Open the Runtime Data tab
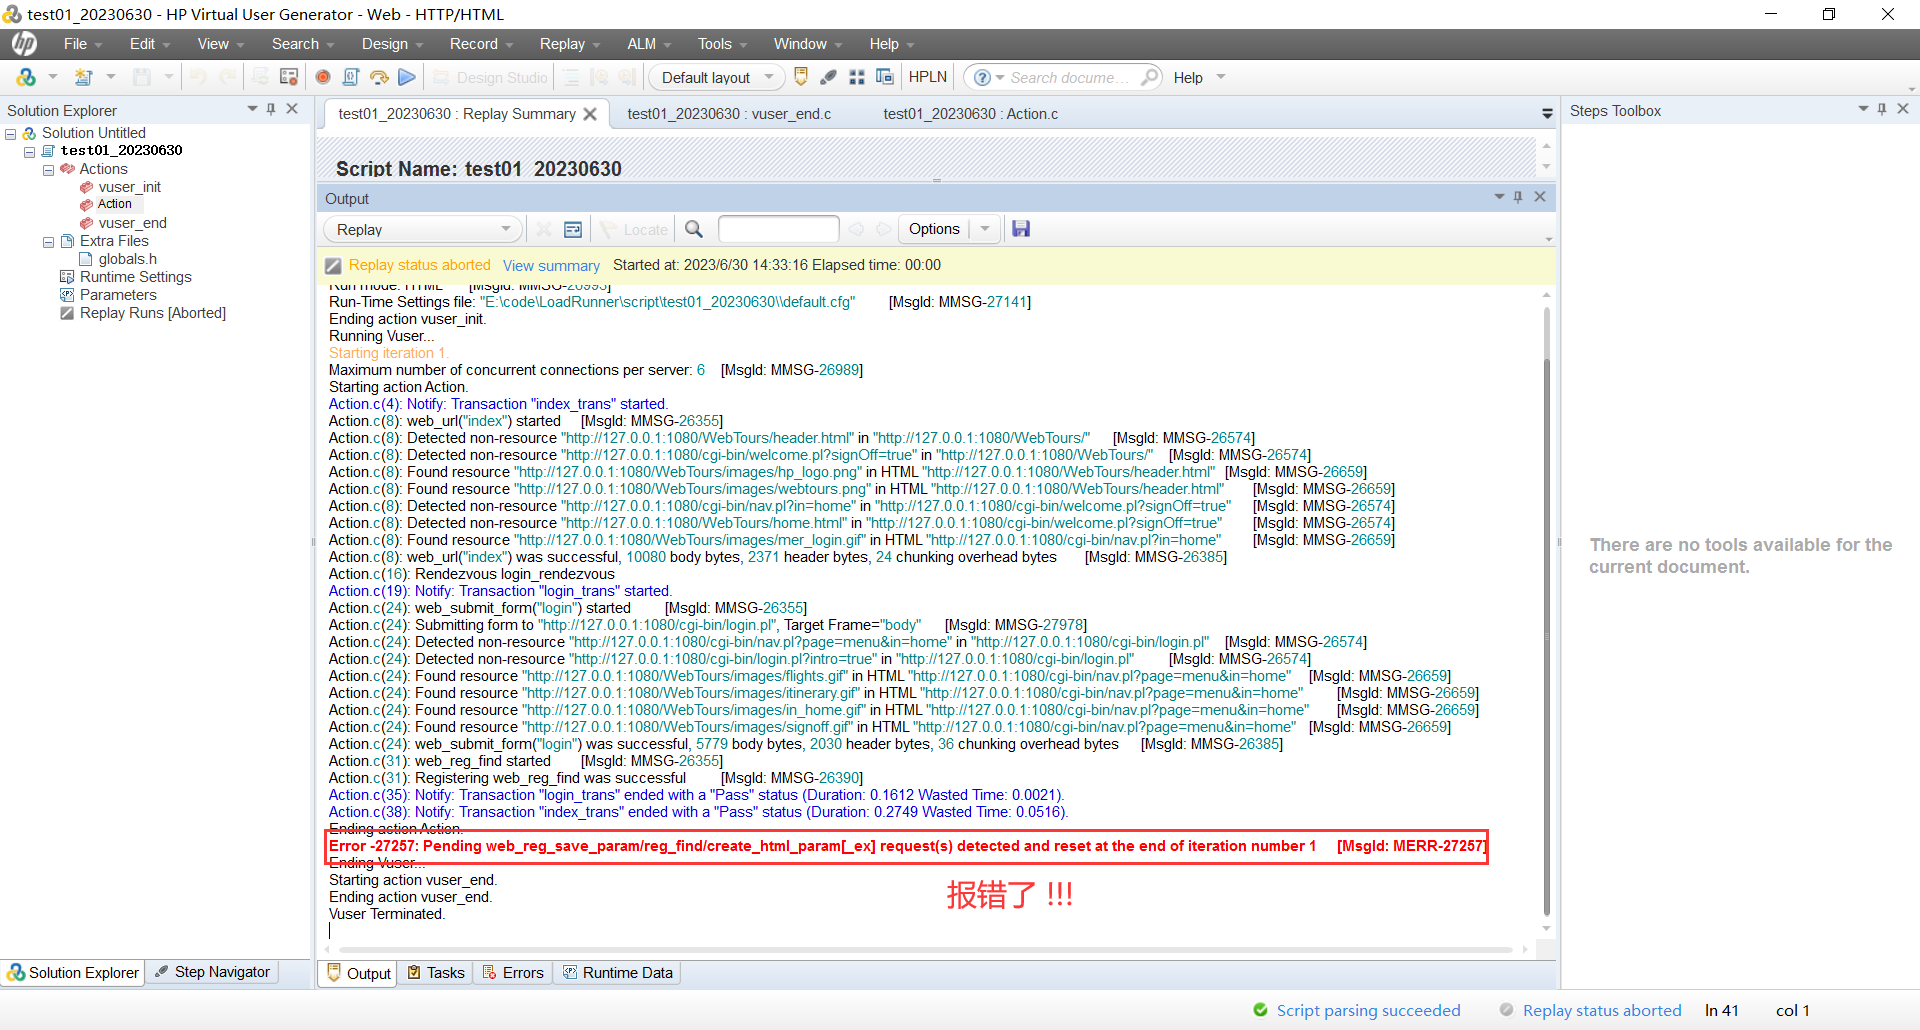Viewport: 1920px width, 1030px height. pyautogui.click(x=618, y=973)
